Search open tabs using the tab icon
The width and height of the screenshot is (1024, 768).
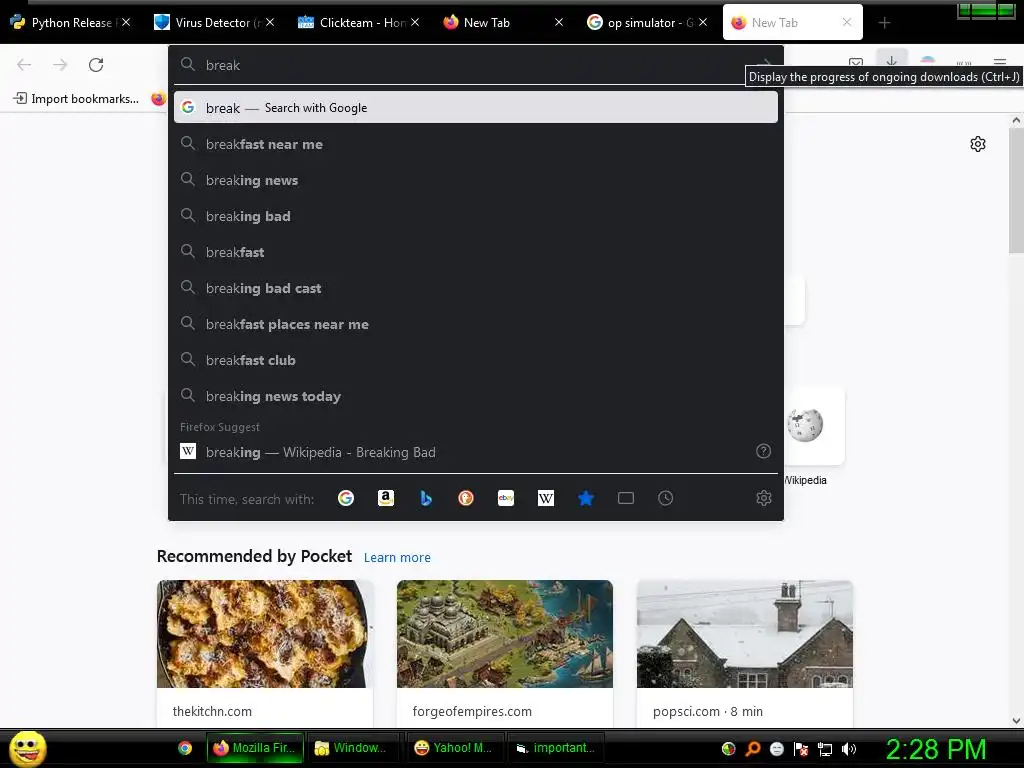click(x=626, y=498)
